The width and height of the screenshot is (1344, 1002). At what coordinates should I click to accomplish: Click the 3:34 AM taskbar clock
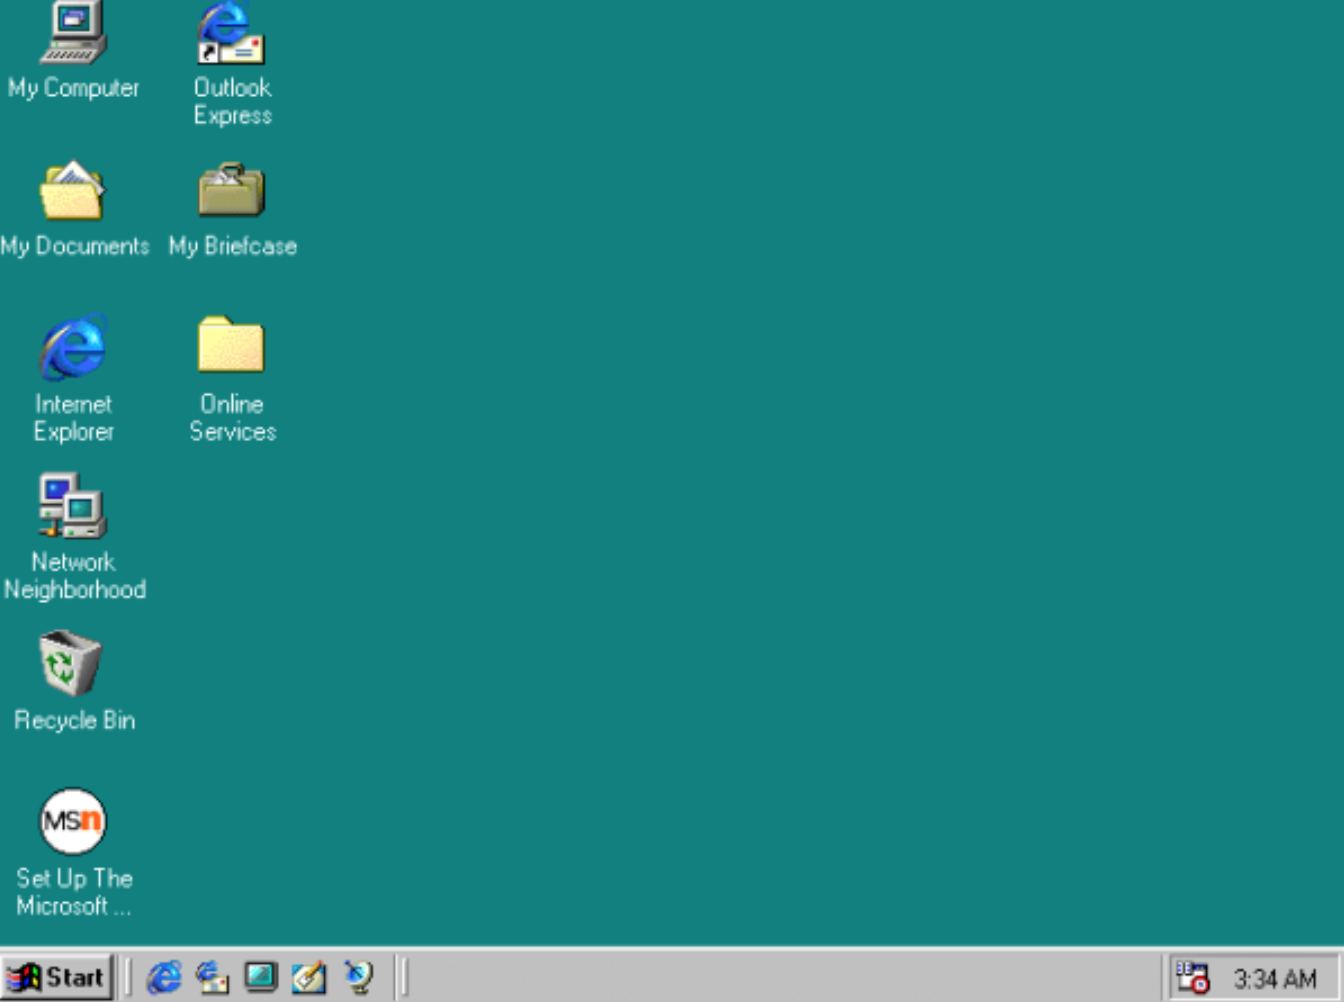pos(1275,979)
